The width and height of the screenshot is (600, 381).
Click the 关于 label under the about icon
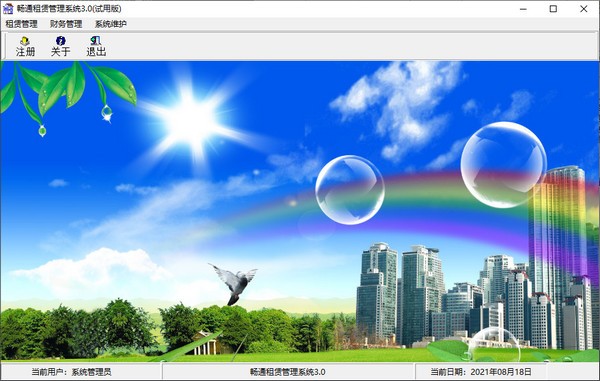pyautogui.click(x=60, y=51)
